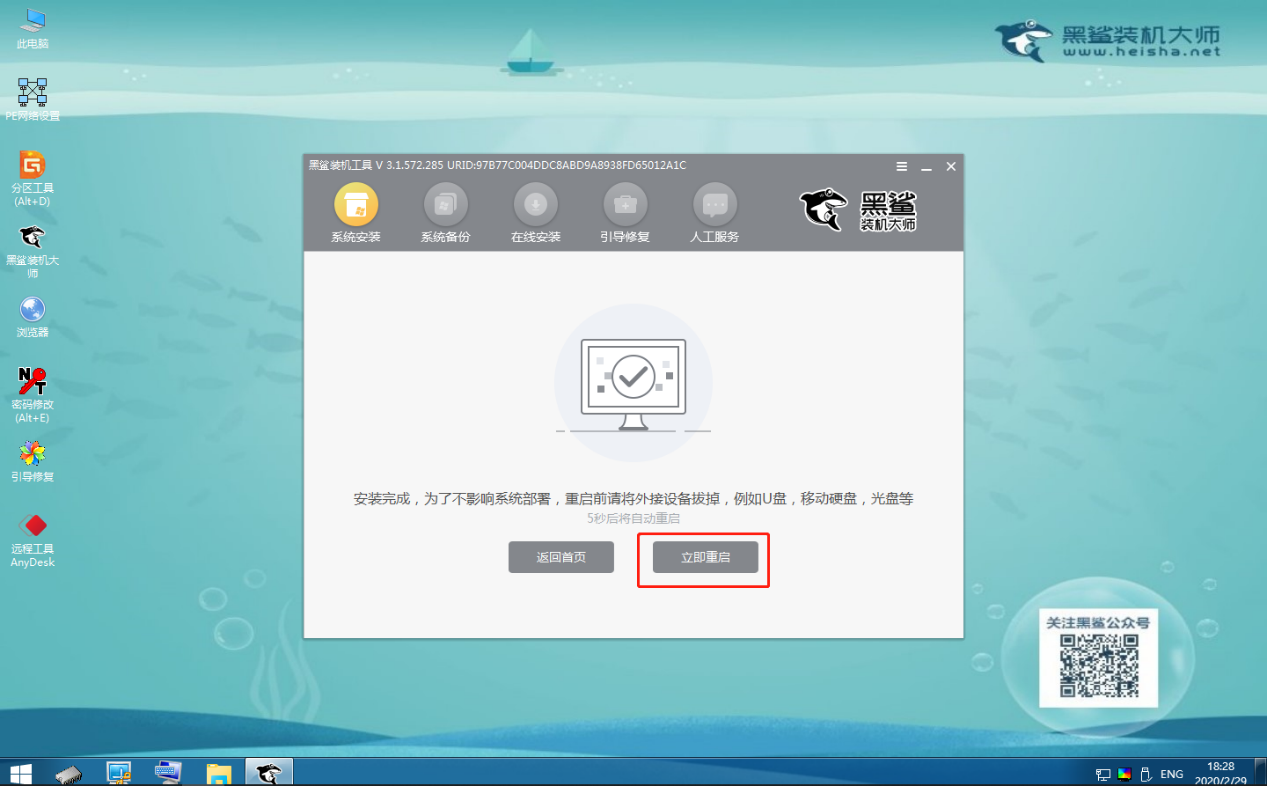Open the Windows Start menu

(x=19, y=771)
